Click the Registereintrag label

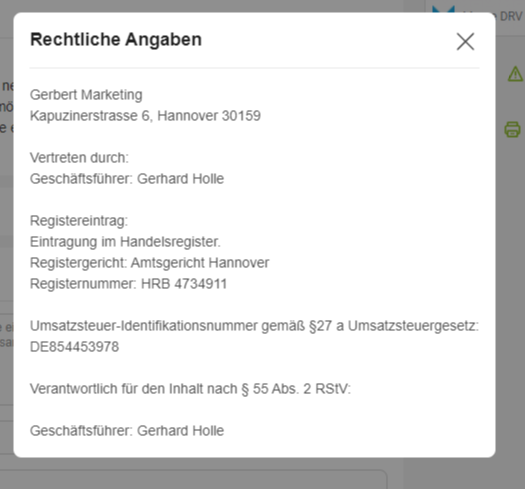pyautogui.click(x=79, y=221)
